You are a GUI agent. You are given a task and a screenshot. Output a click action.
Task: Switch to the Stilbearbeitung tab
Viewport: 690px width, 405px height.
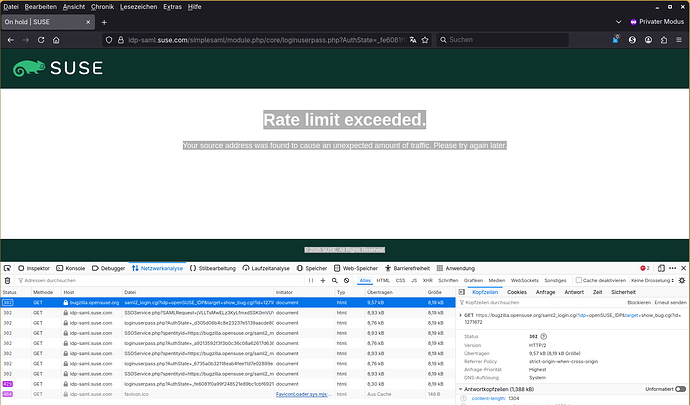[x=213, y=268]
